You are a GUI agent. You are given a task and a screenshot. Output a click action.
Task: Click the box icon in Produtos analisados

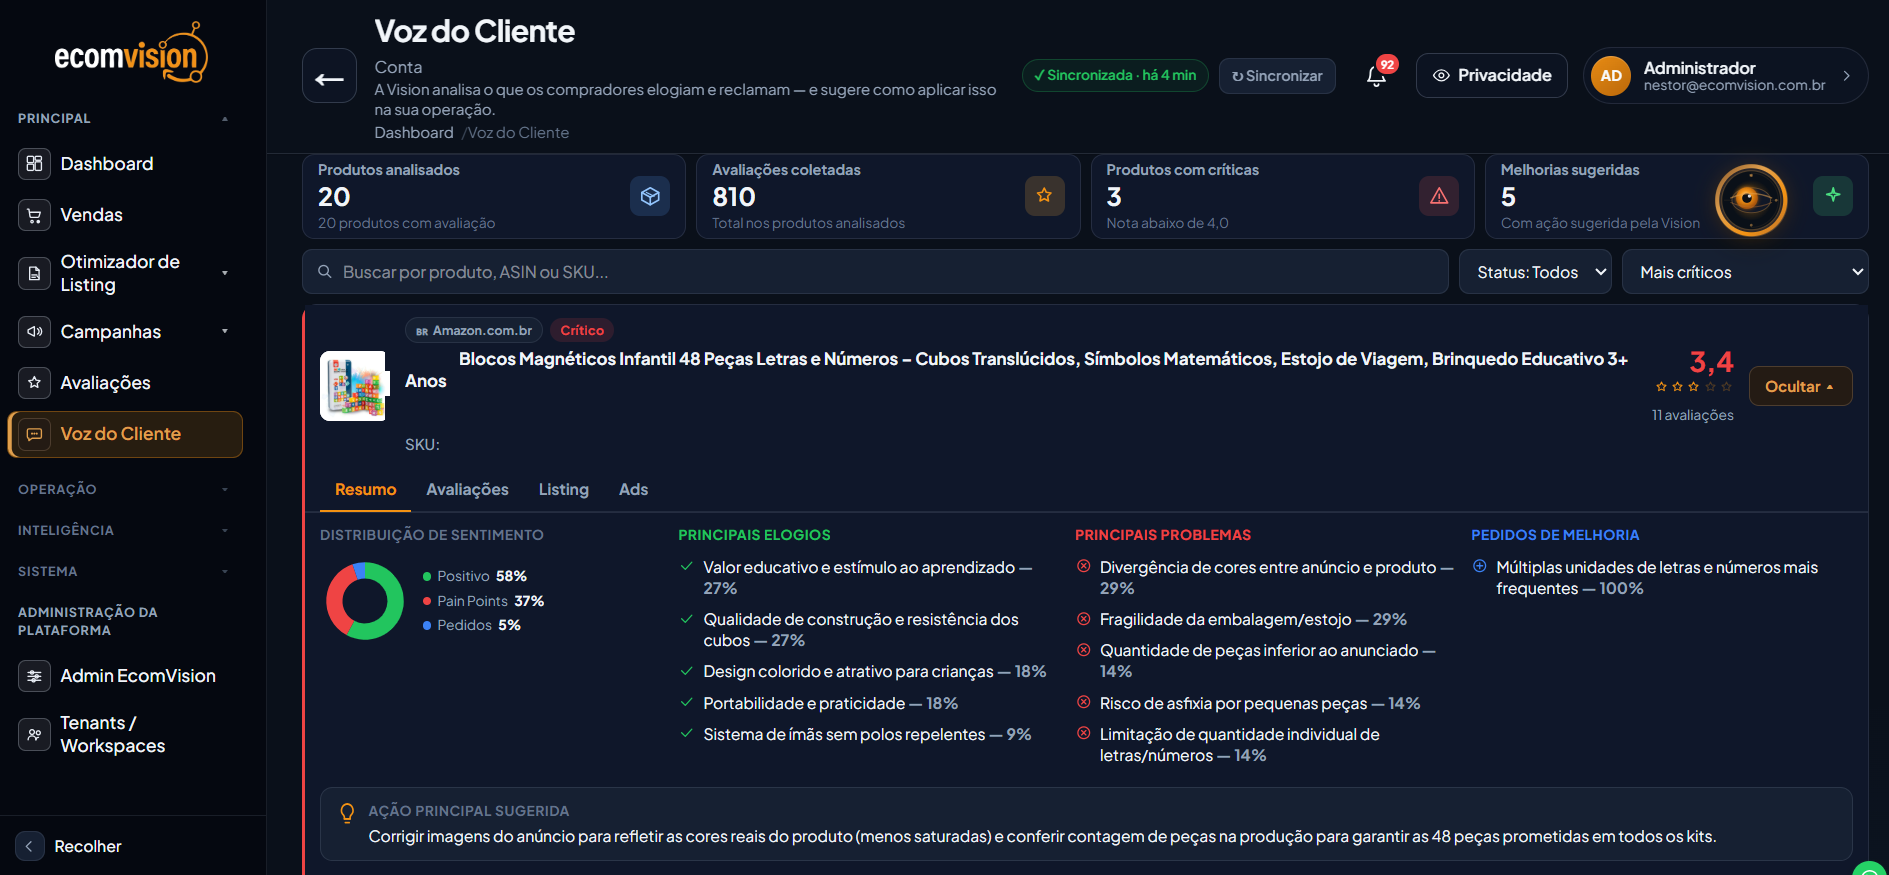(650, 196)
